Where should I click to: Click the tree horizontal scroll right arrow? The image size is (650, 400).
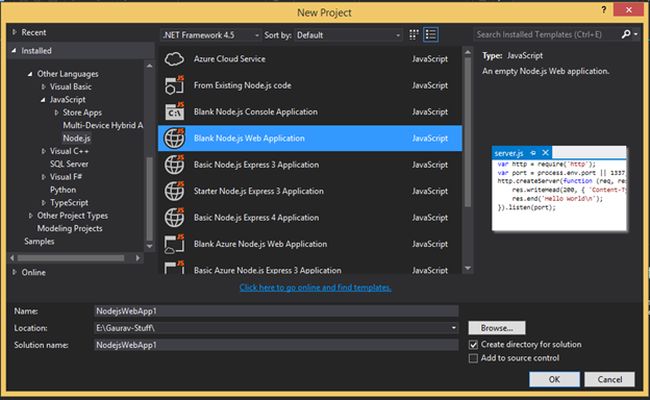pyautogui.click(x=138, y=258)
